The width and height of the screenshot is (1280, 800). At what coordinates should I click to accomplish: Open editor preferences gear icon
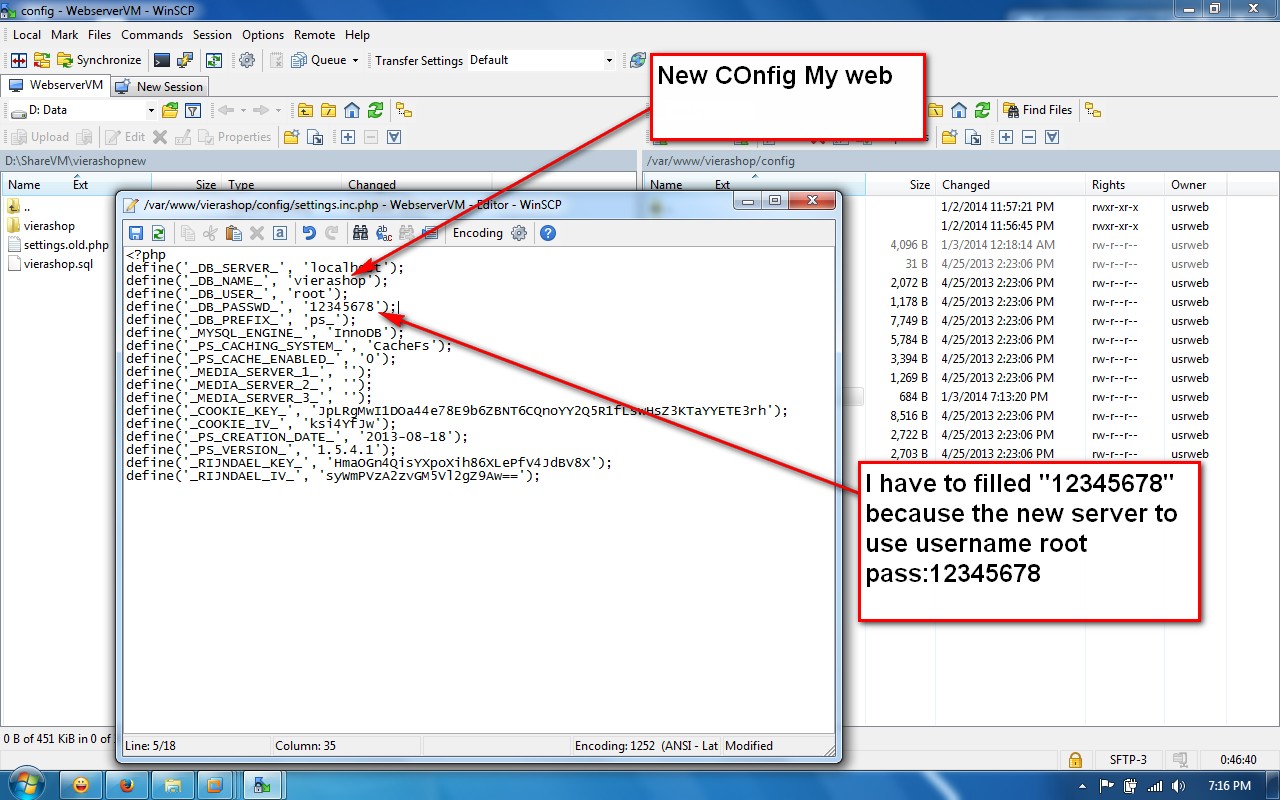point(518,233)
